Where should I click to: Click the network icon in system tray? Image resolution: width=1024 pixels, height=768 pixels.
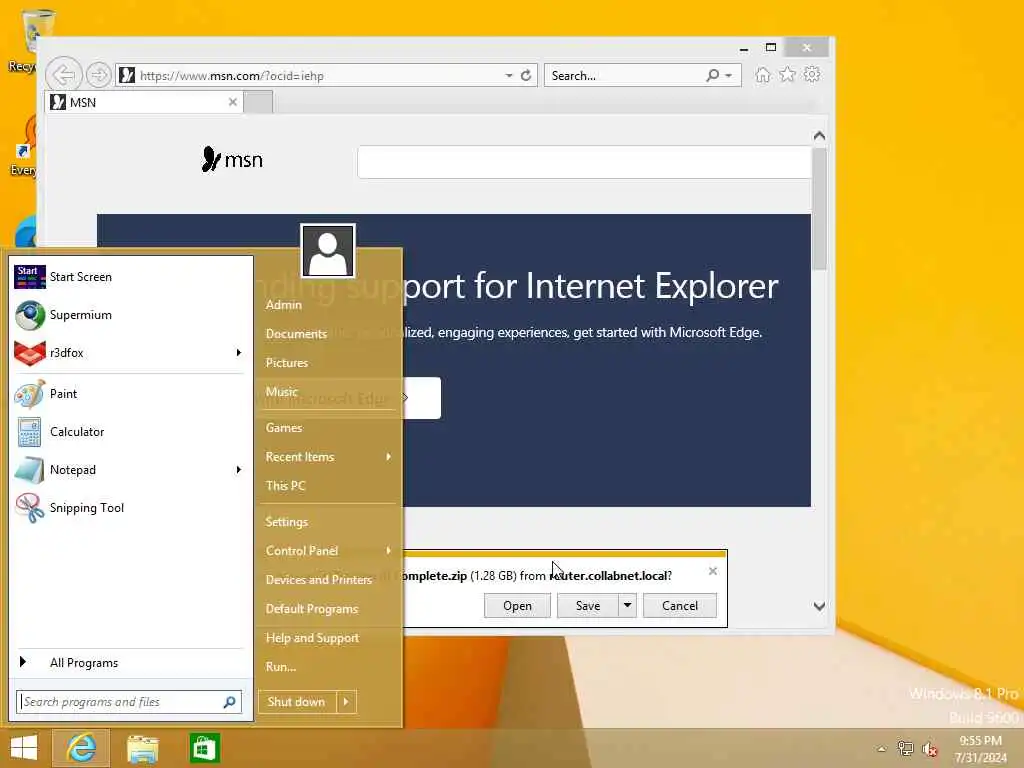coord(905,748)
